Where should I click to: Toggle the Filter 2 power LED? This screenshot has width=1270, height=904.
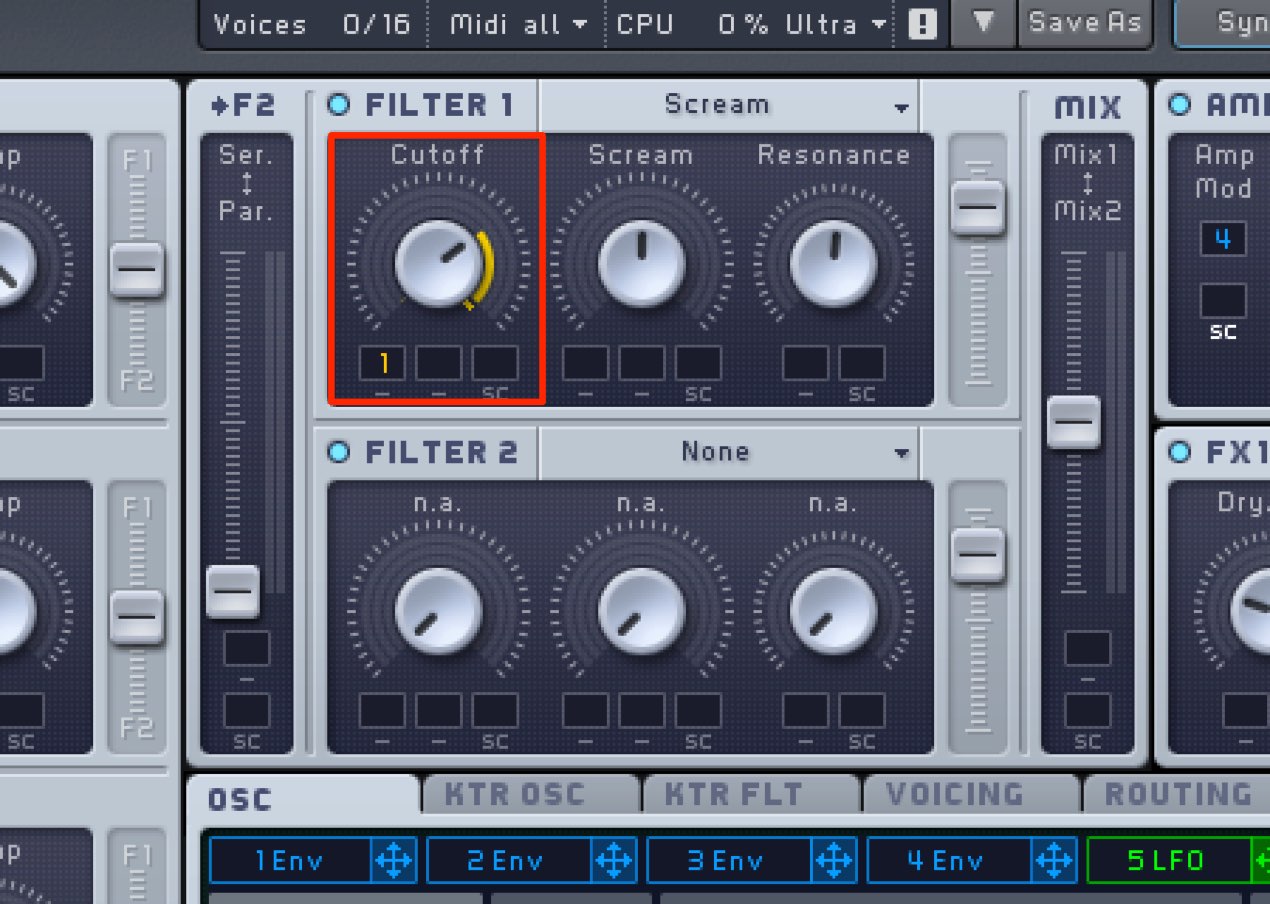click(x=339, y=452)
